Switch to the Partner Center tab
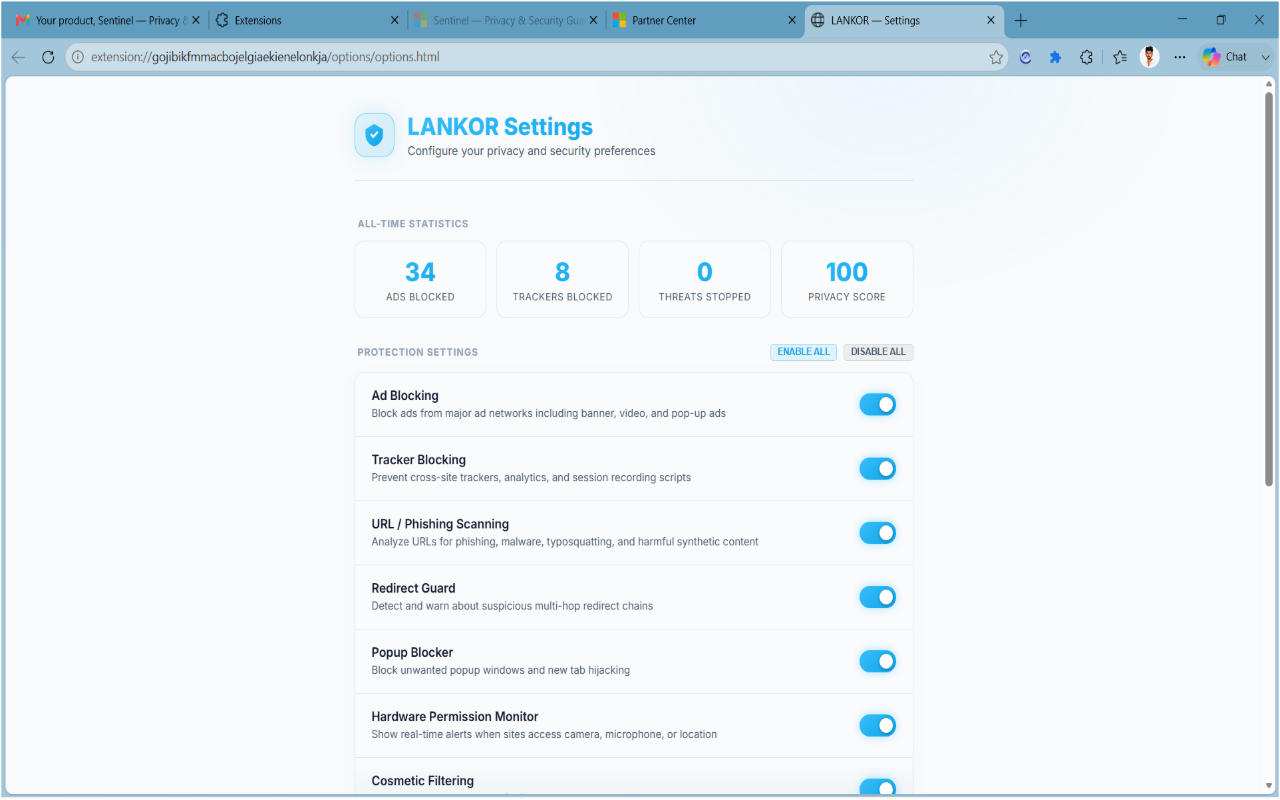Viewport: 1280px width, 800px height. (x=704, y=20)
